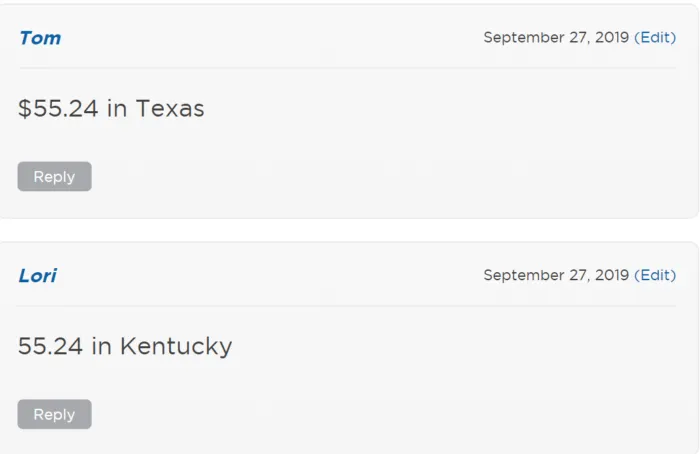700x454 pixels.
Task: Open Lori's author profile name
Action: 38,276
